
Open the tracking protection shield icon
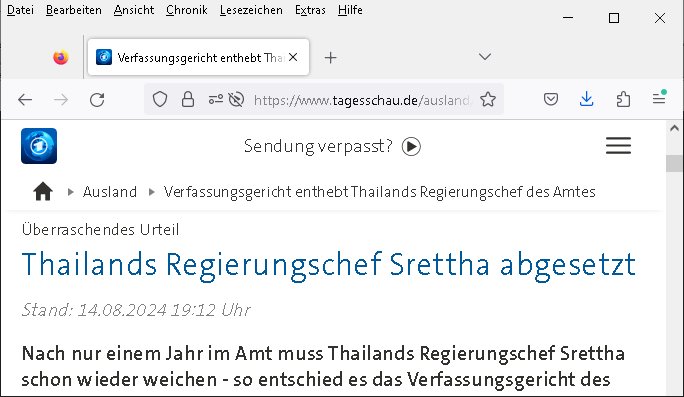[x=160, y=99]
